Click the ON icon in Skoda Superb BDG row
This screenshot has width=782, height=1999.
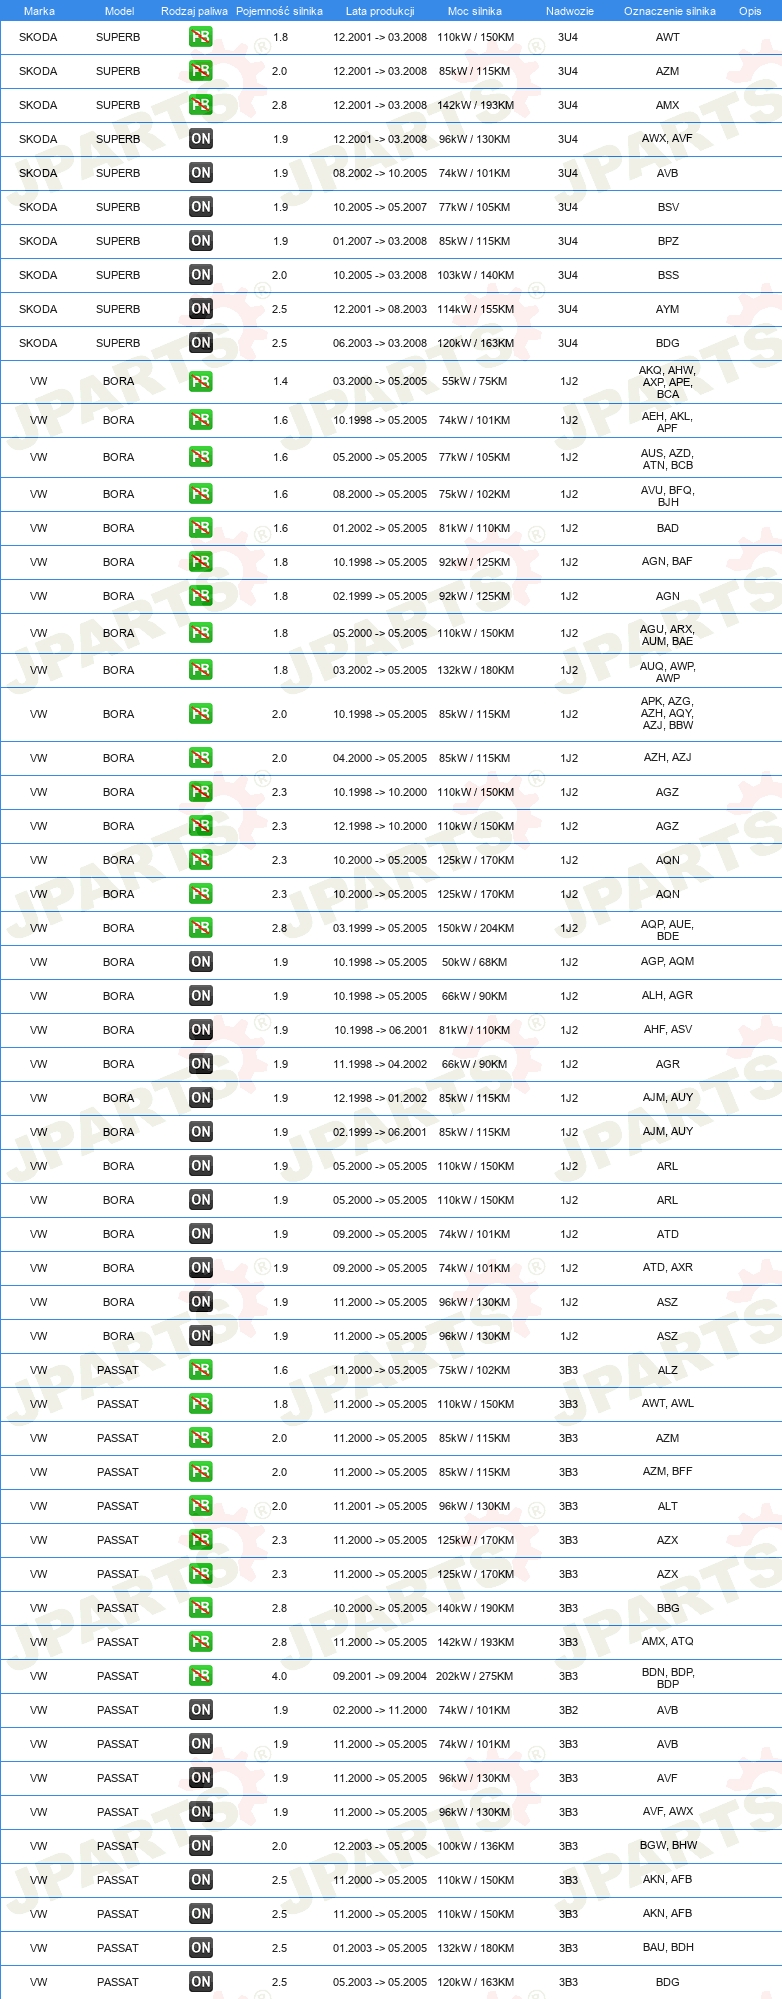point(201,343)
